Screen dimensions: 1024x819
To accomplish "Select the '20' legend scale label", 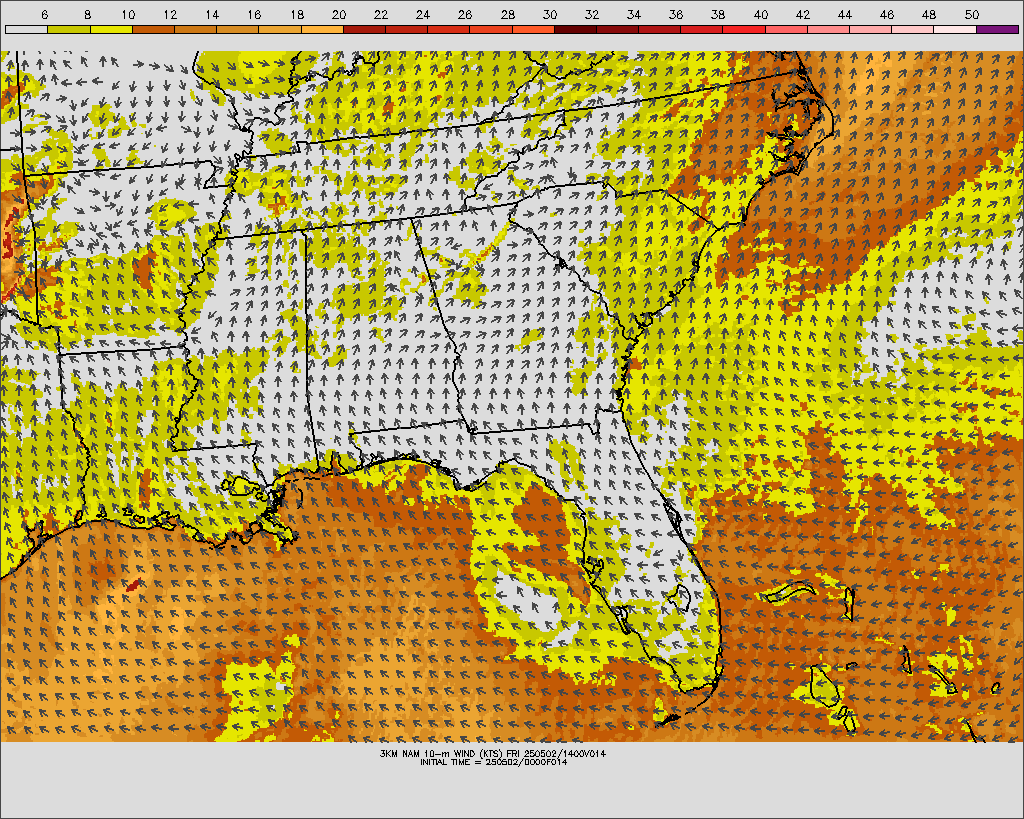I will coord(339,15).
